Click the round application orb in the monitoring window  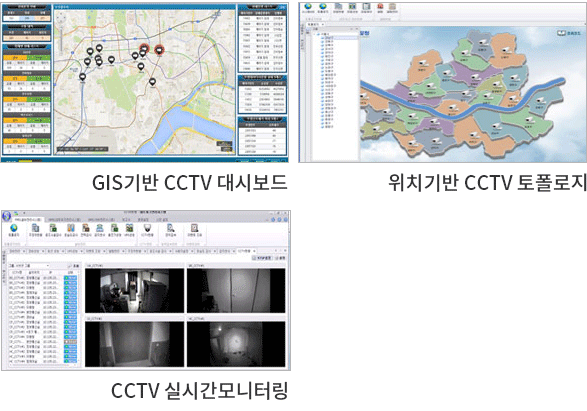coord(6,216)
